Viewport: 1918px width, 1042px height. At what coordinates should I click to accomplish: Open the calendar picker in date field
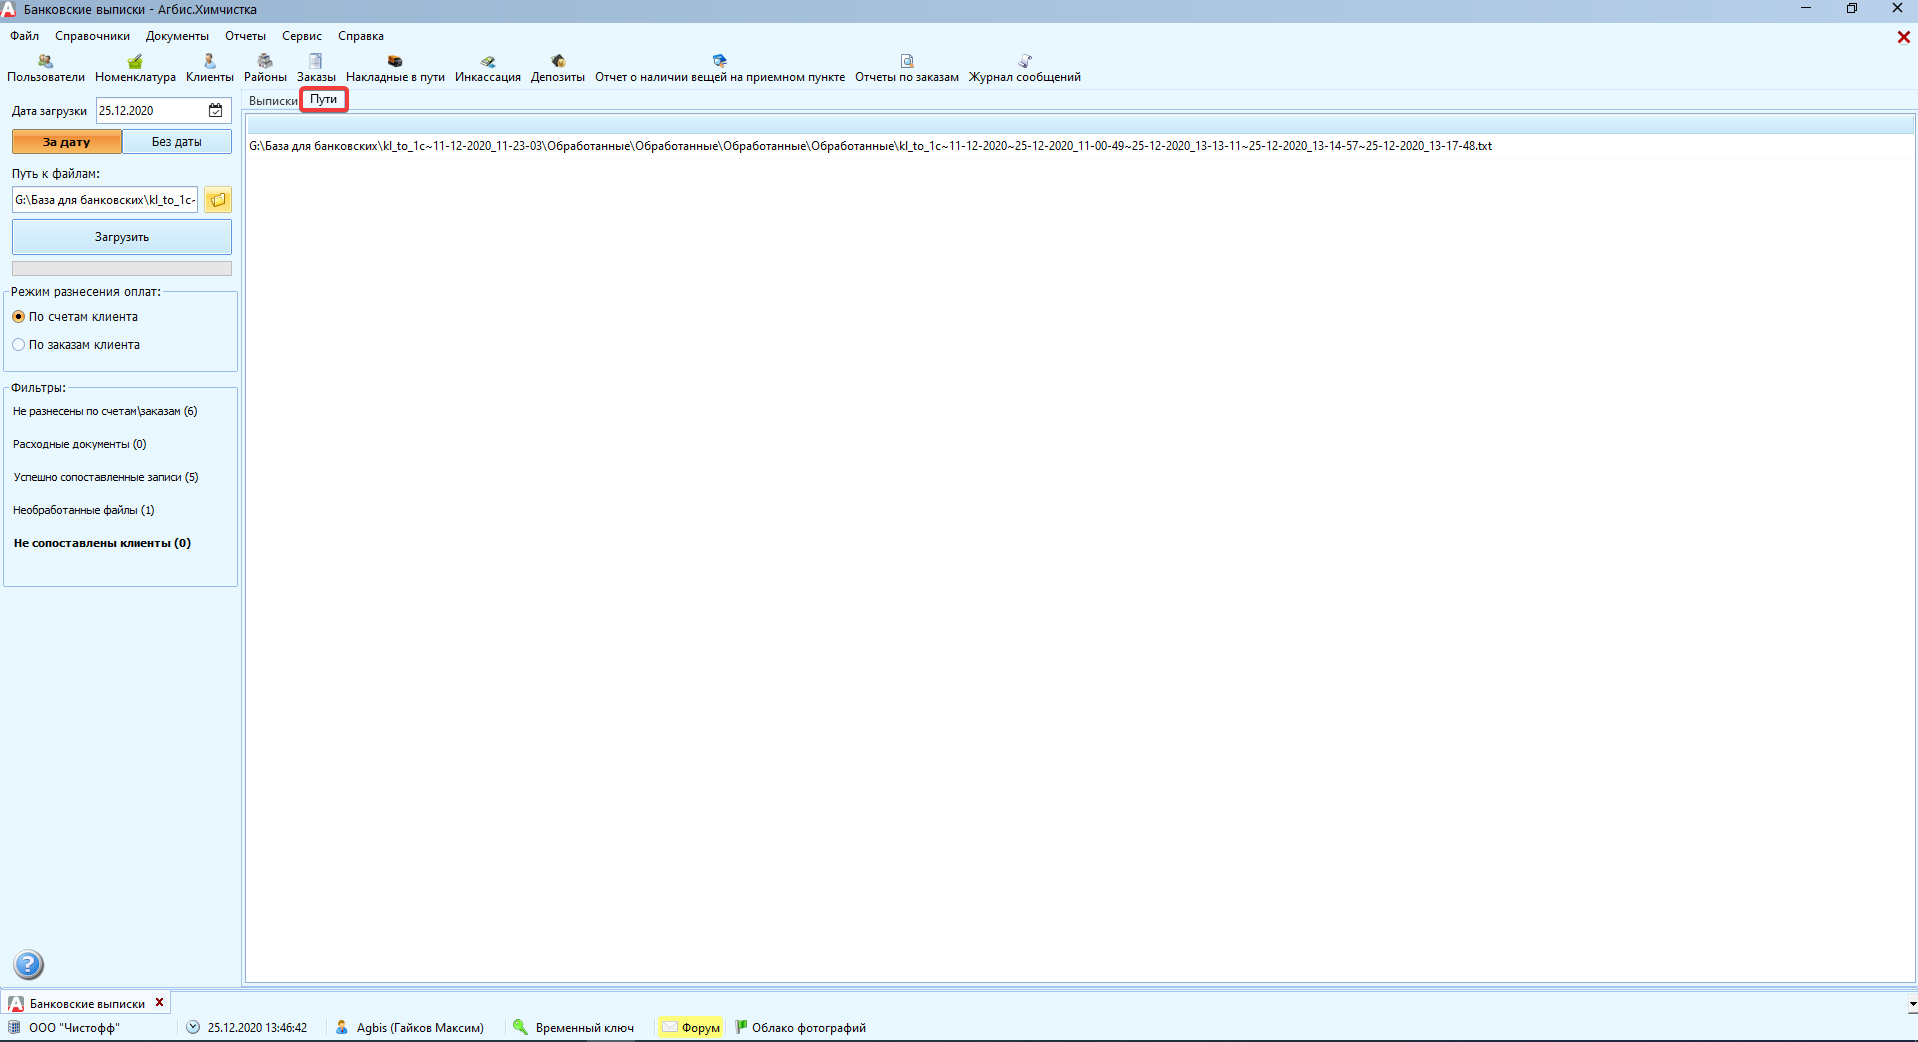point(215,110)
